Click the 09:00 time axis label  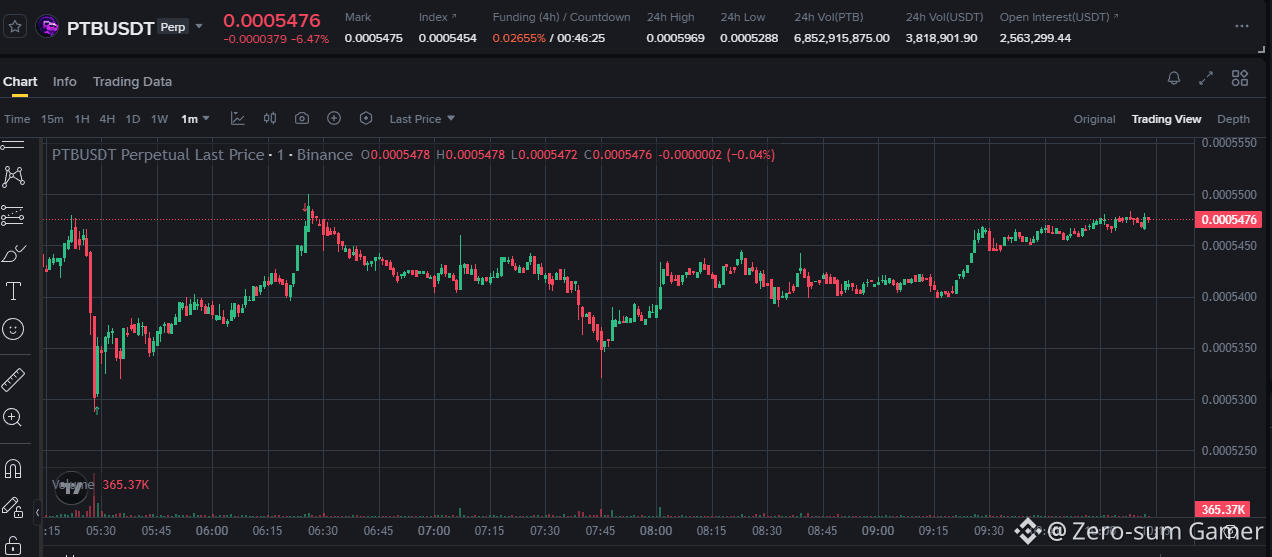pos(878,530)
